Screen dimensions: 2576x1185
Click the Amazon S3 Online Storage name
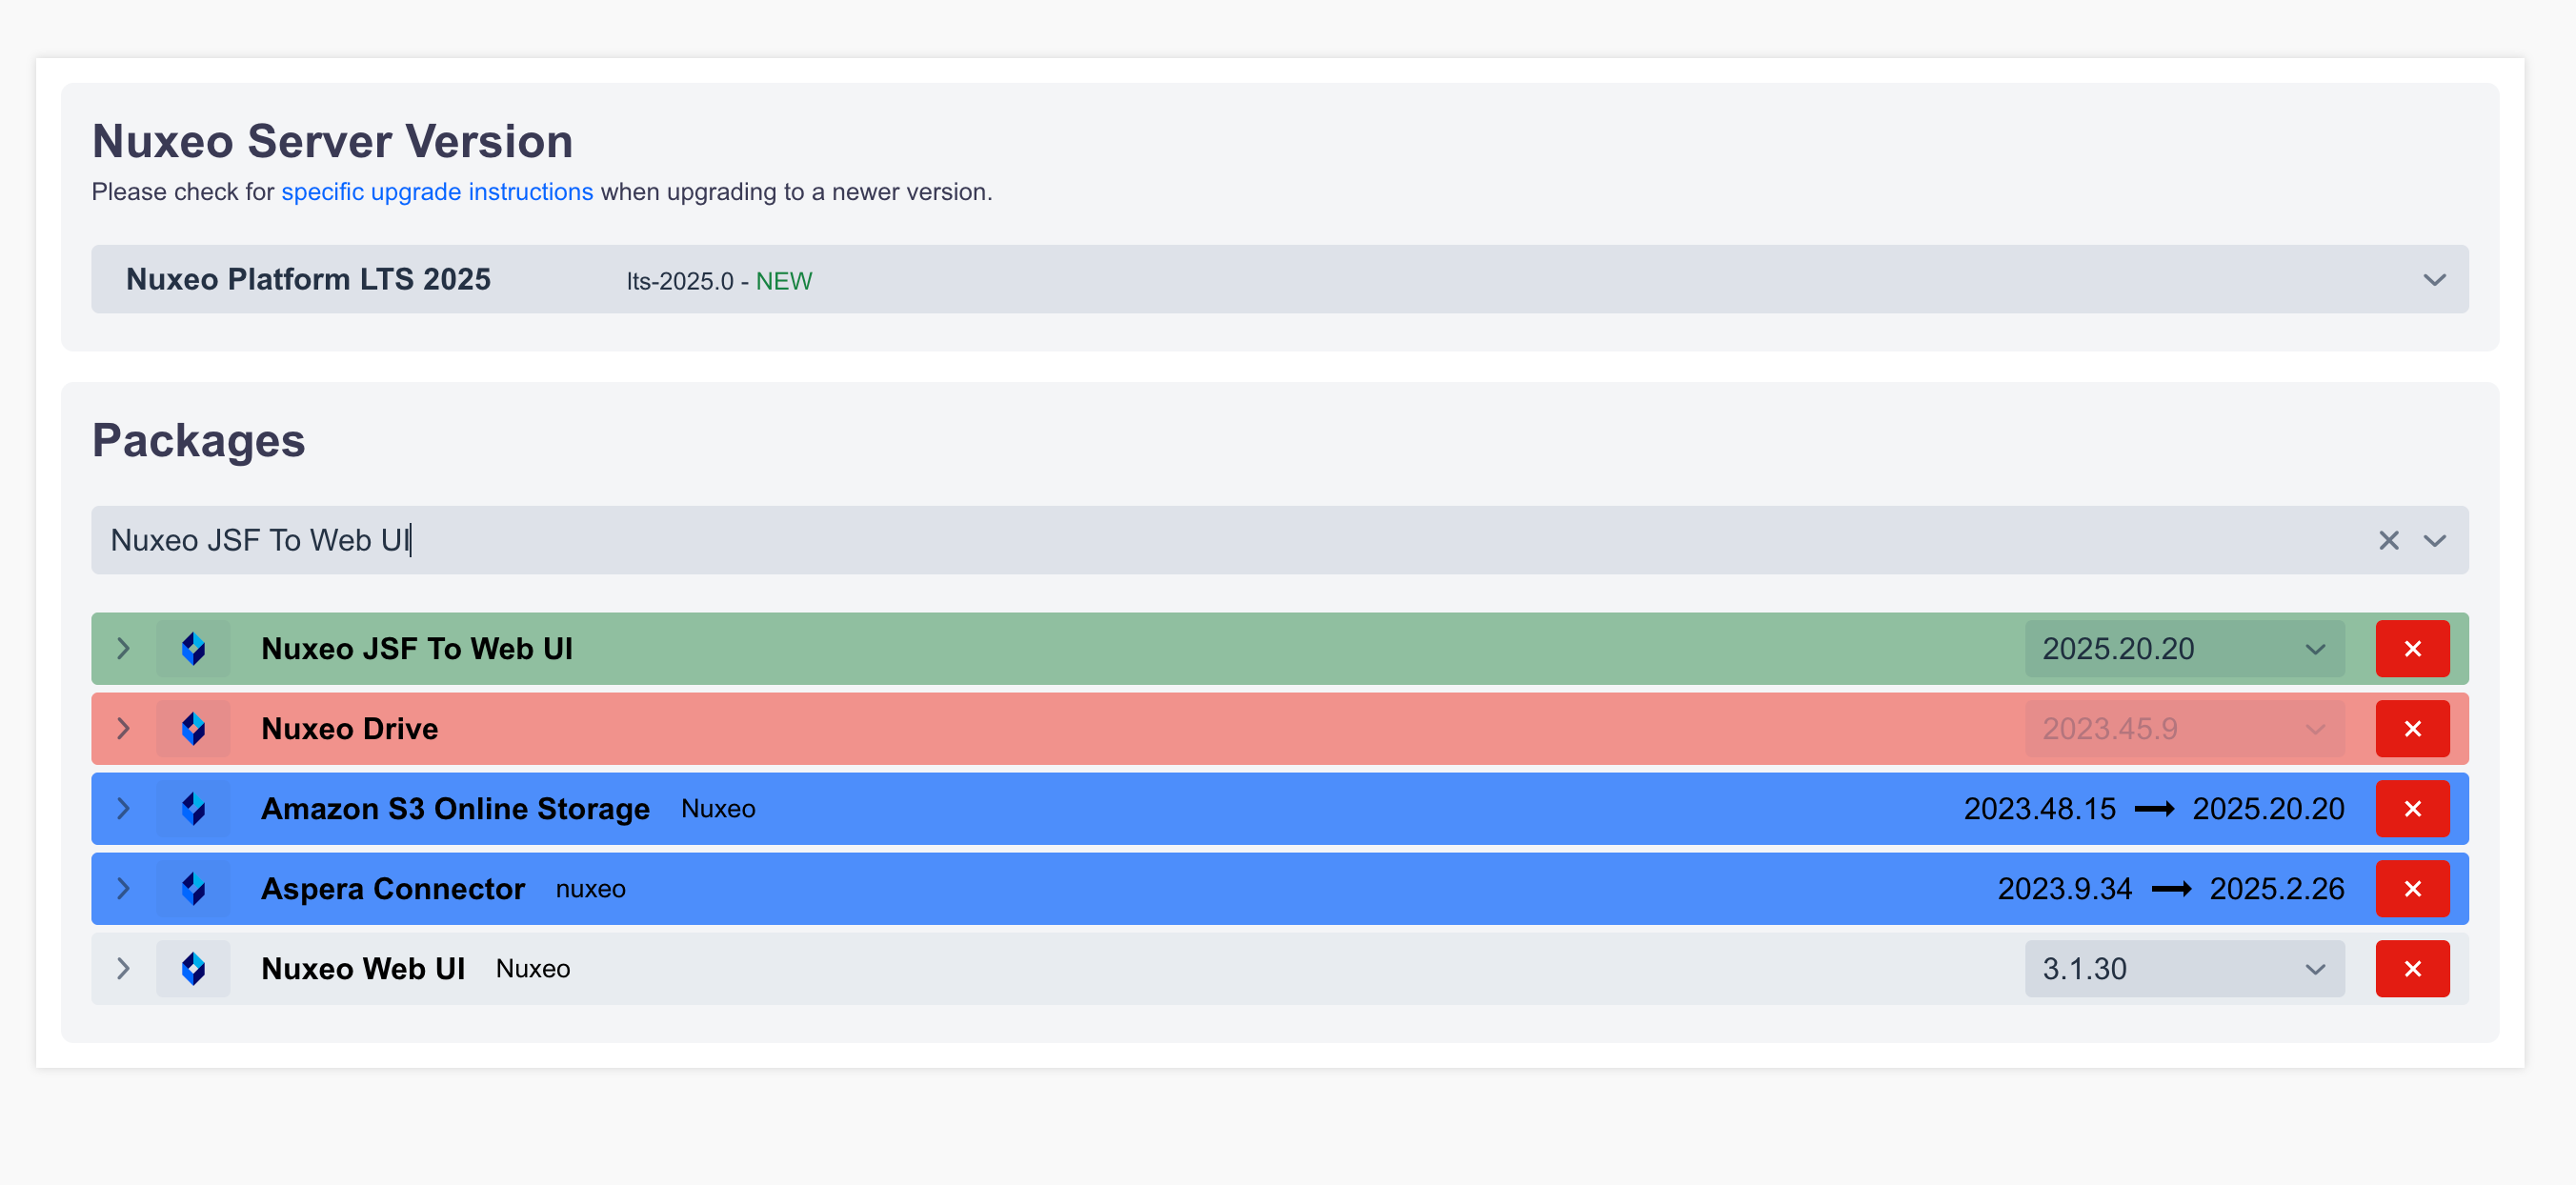pos(455,809)
